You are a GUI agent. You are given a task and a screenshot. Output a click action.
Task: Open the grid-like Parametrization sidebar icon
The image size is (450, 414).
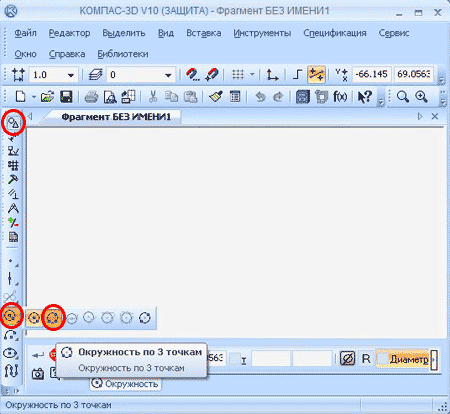pyautogui.click(x=13, y=165)
